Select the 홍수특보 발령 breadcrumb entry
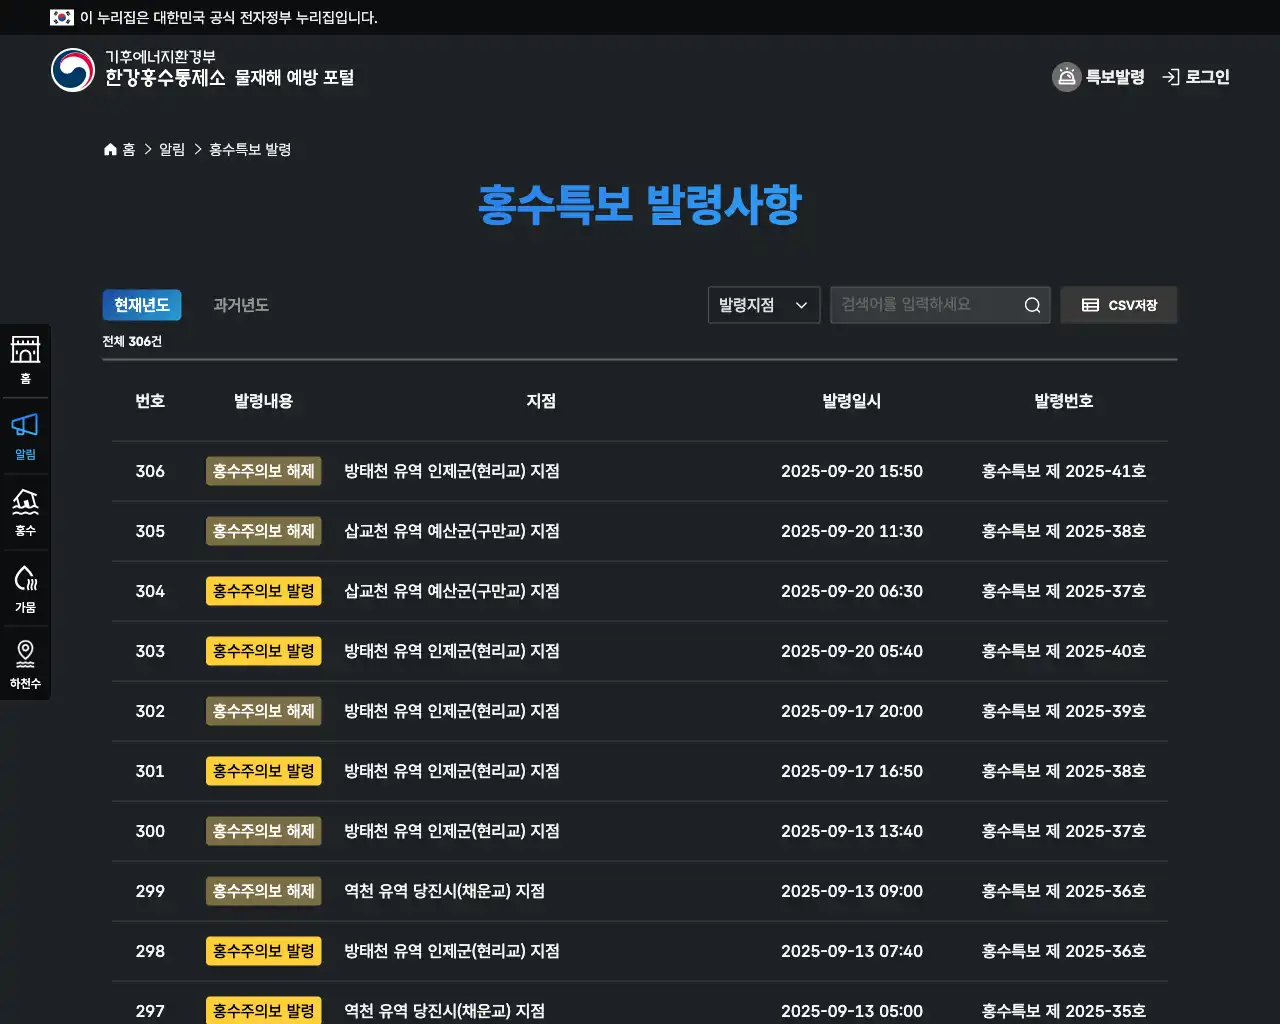Image resolution: width=1280 pixels, height=1024 pixels. click(x=249, y=148)
